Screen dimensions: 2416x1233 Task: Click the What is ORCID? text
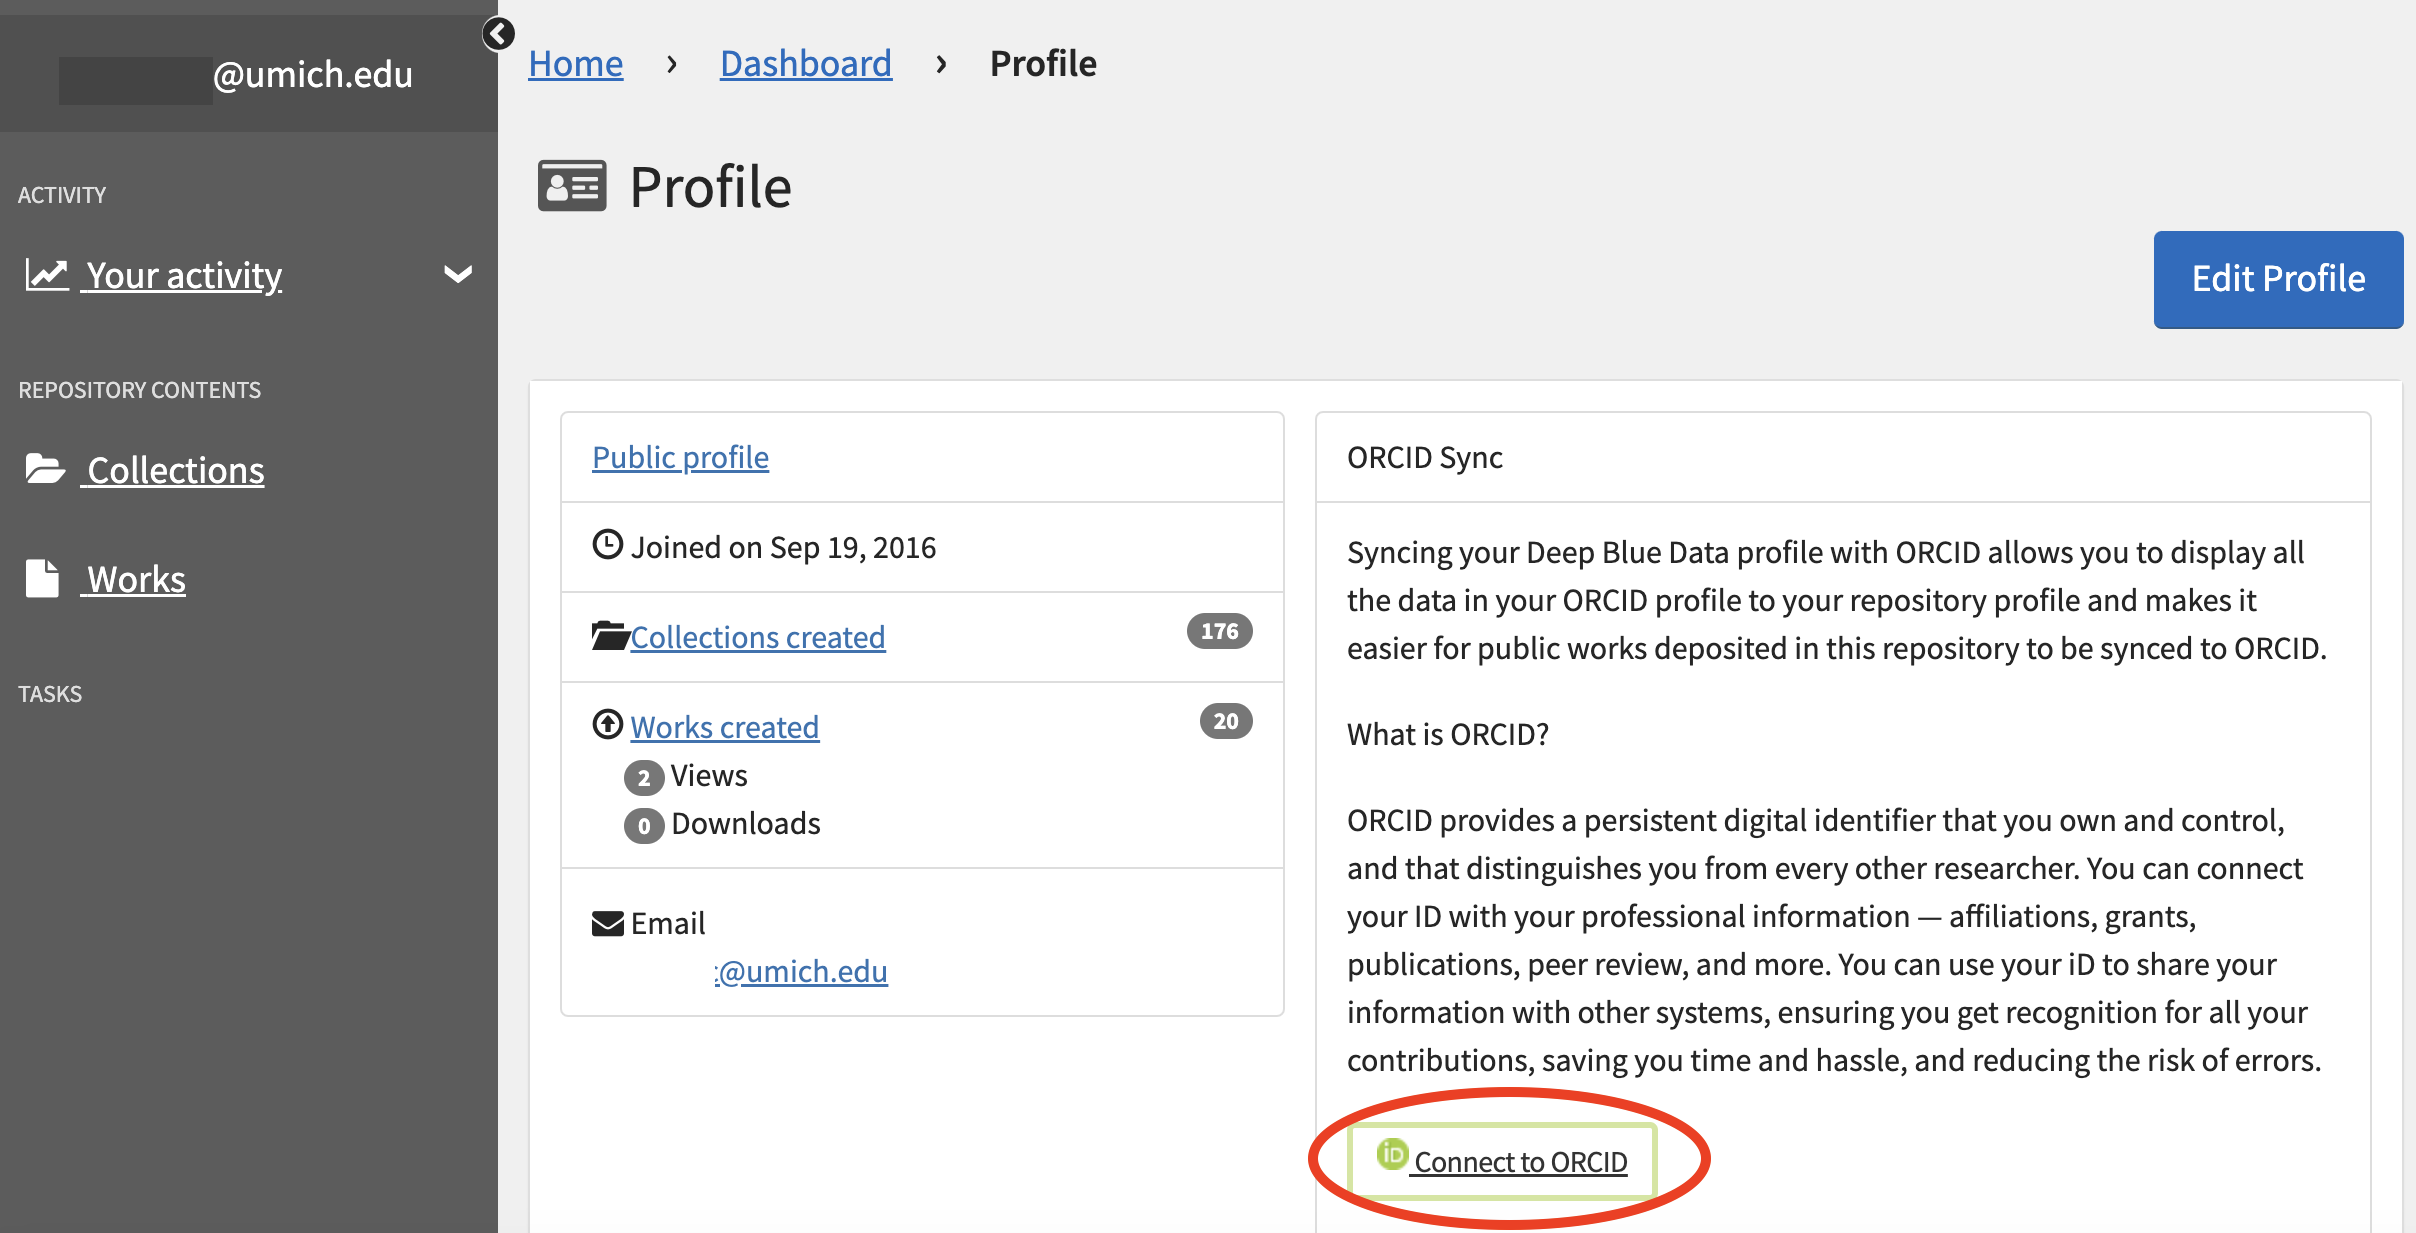point(1447,734)
